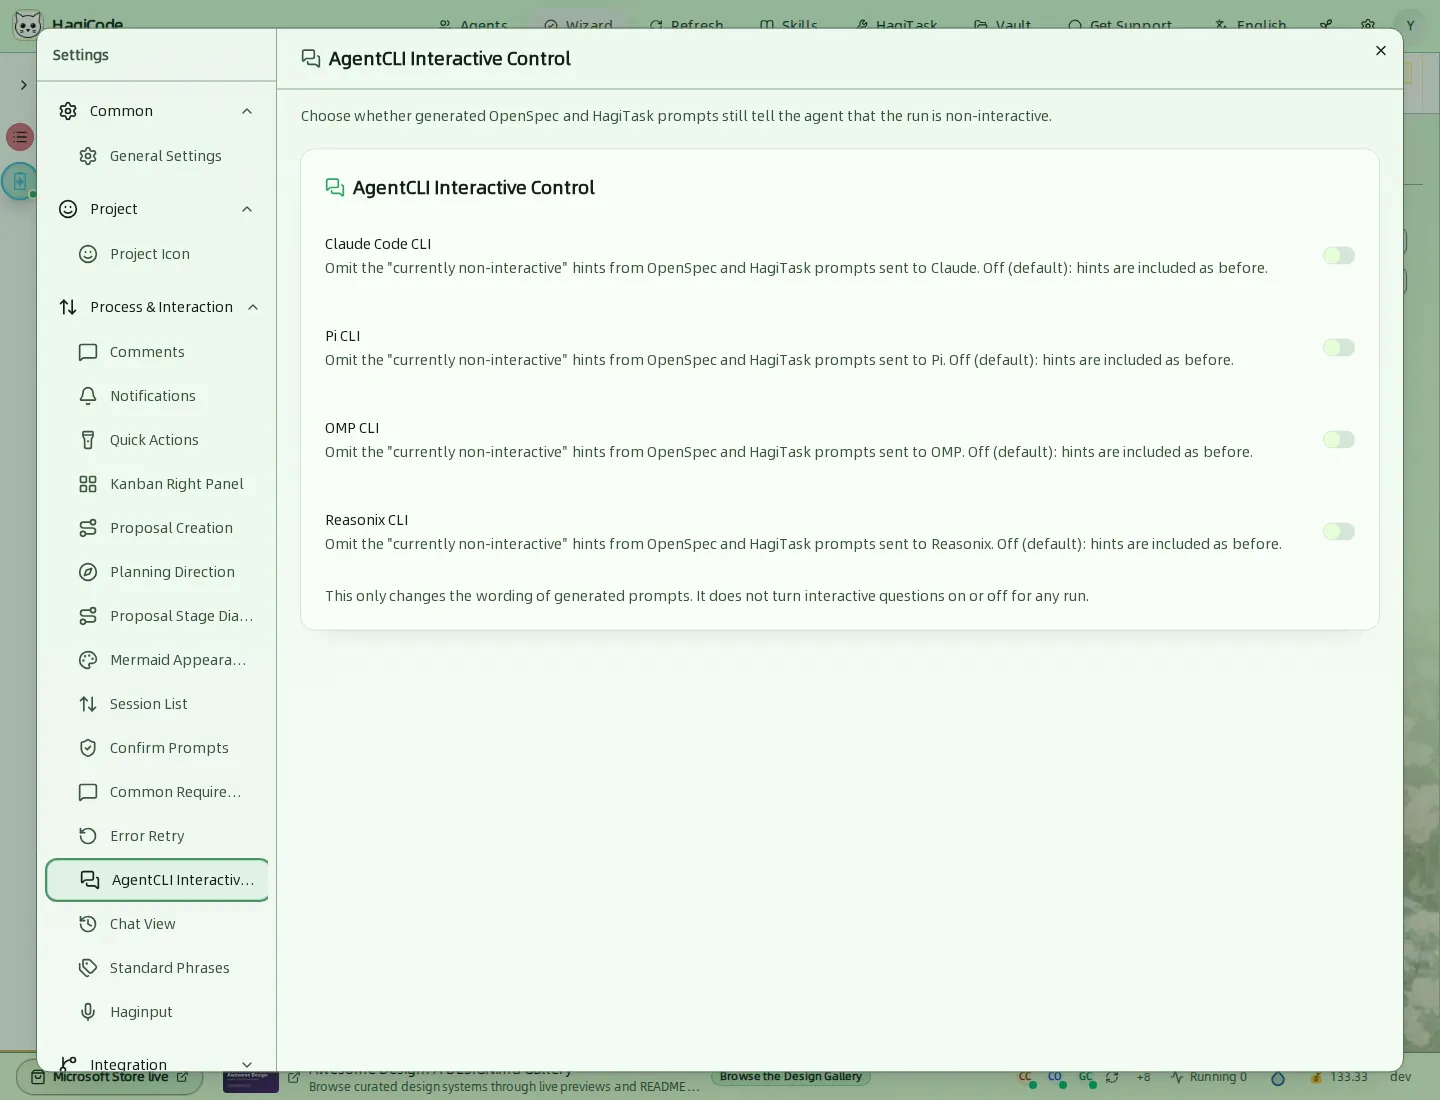Open the Common Require… settings page
This screenshot has width=1440, height=1100.
point(165,792)
